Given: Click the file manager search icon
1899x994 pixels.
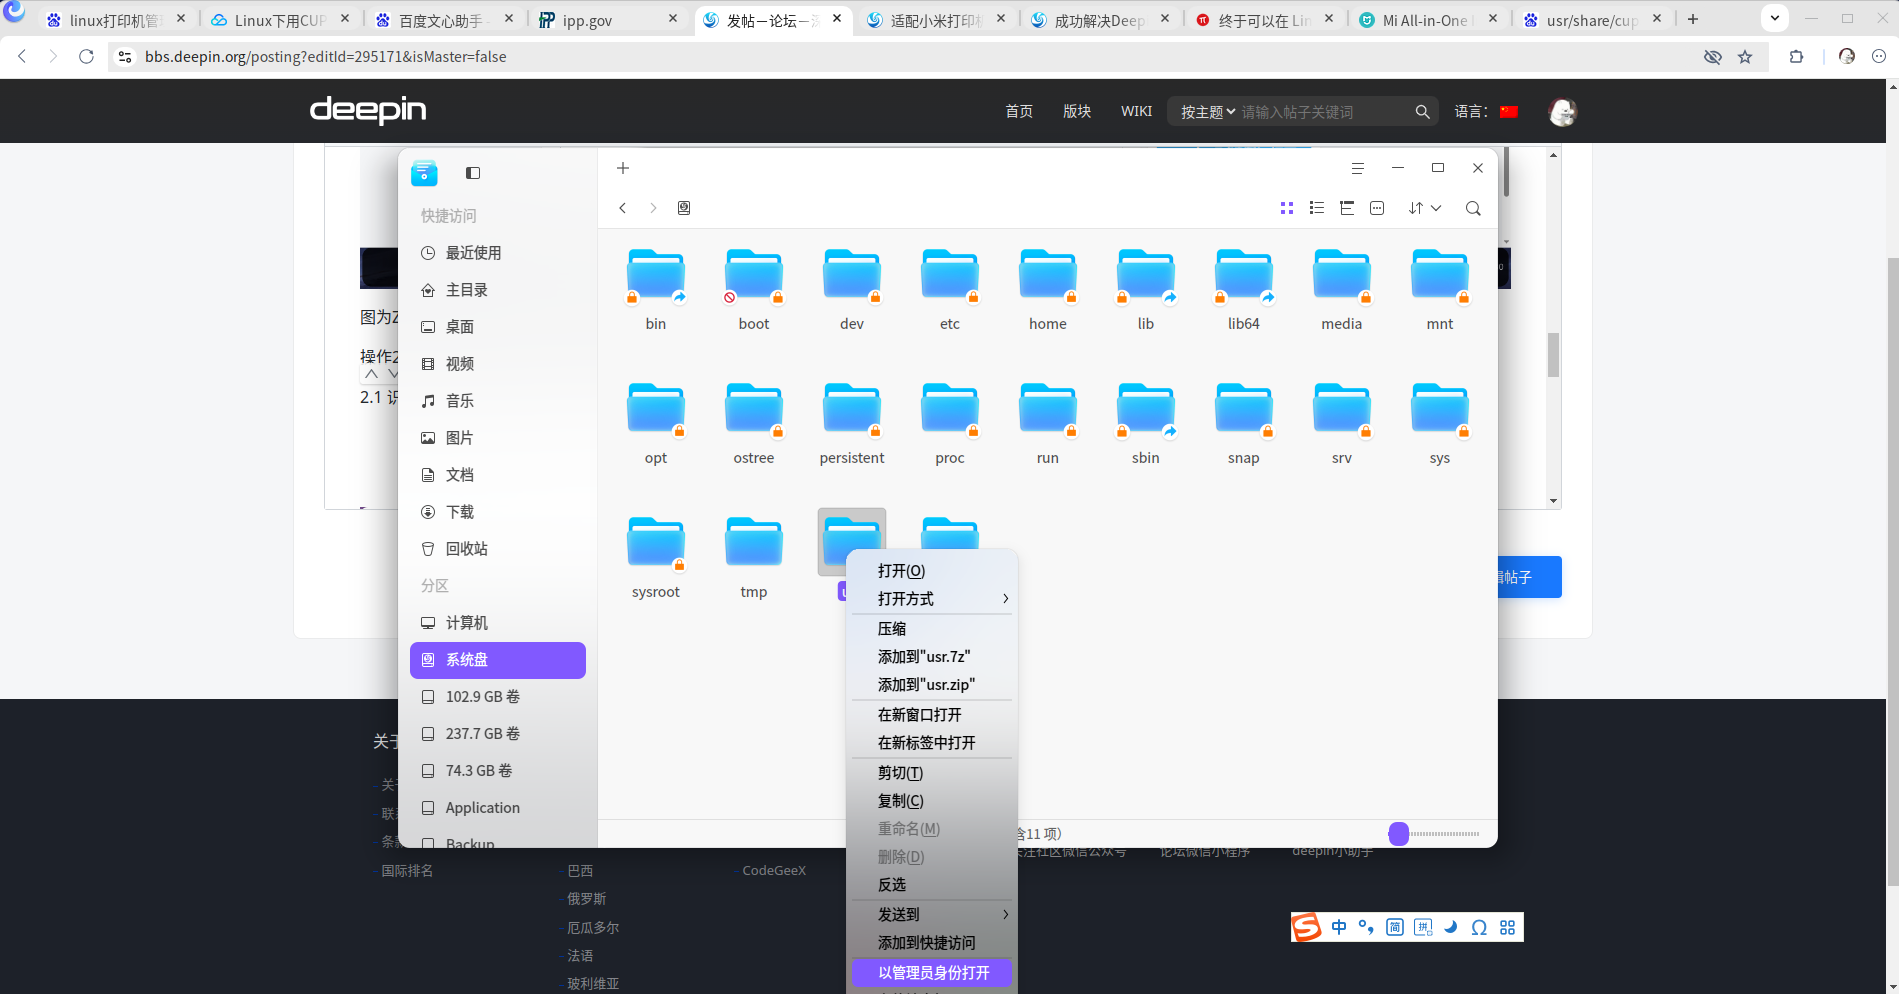Looking at the screenshot, I should 1472,208.
